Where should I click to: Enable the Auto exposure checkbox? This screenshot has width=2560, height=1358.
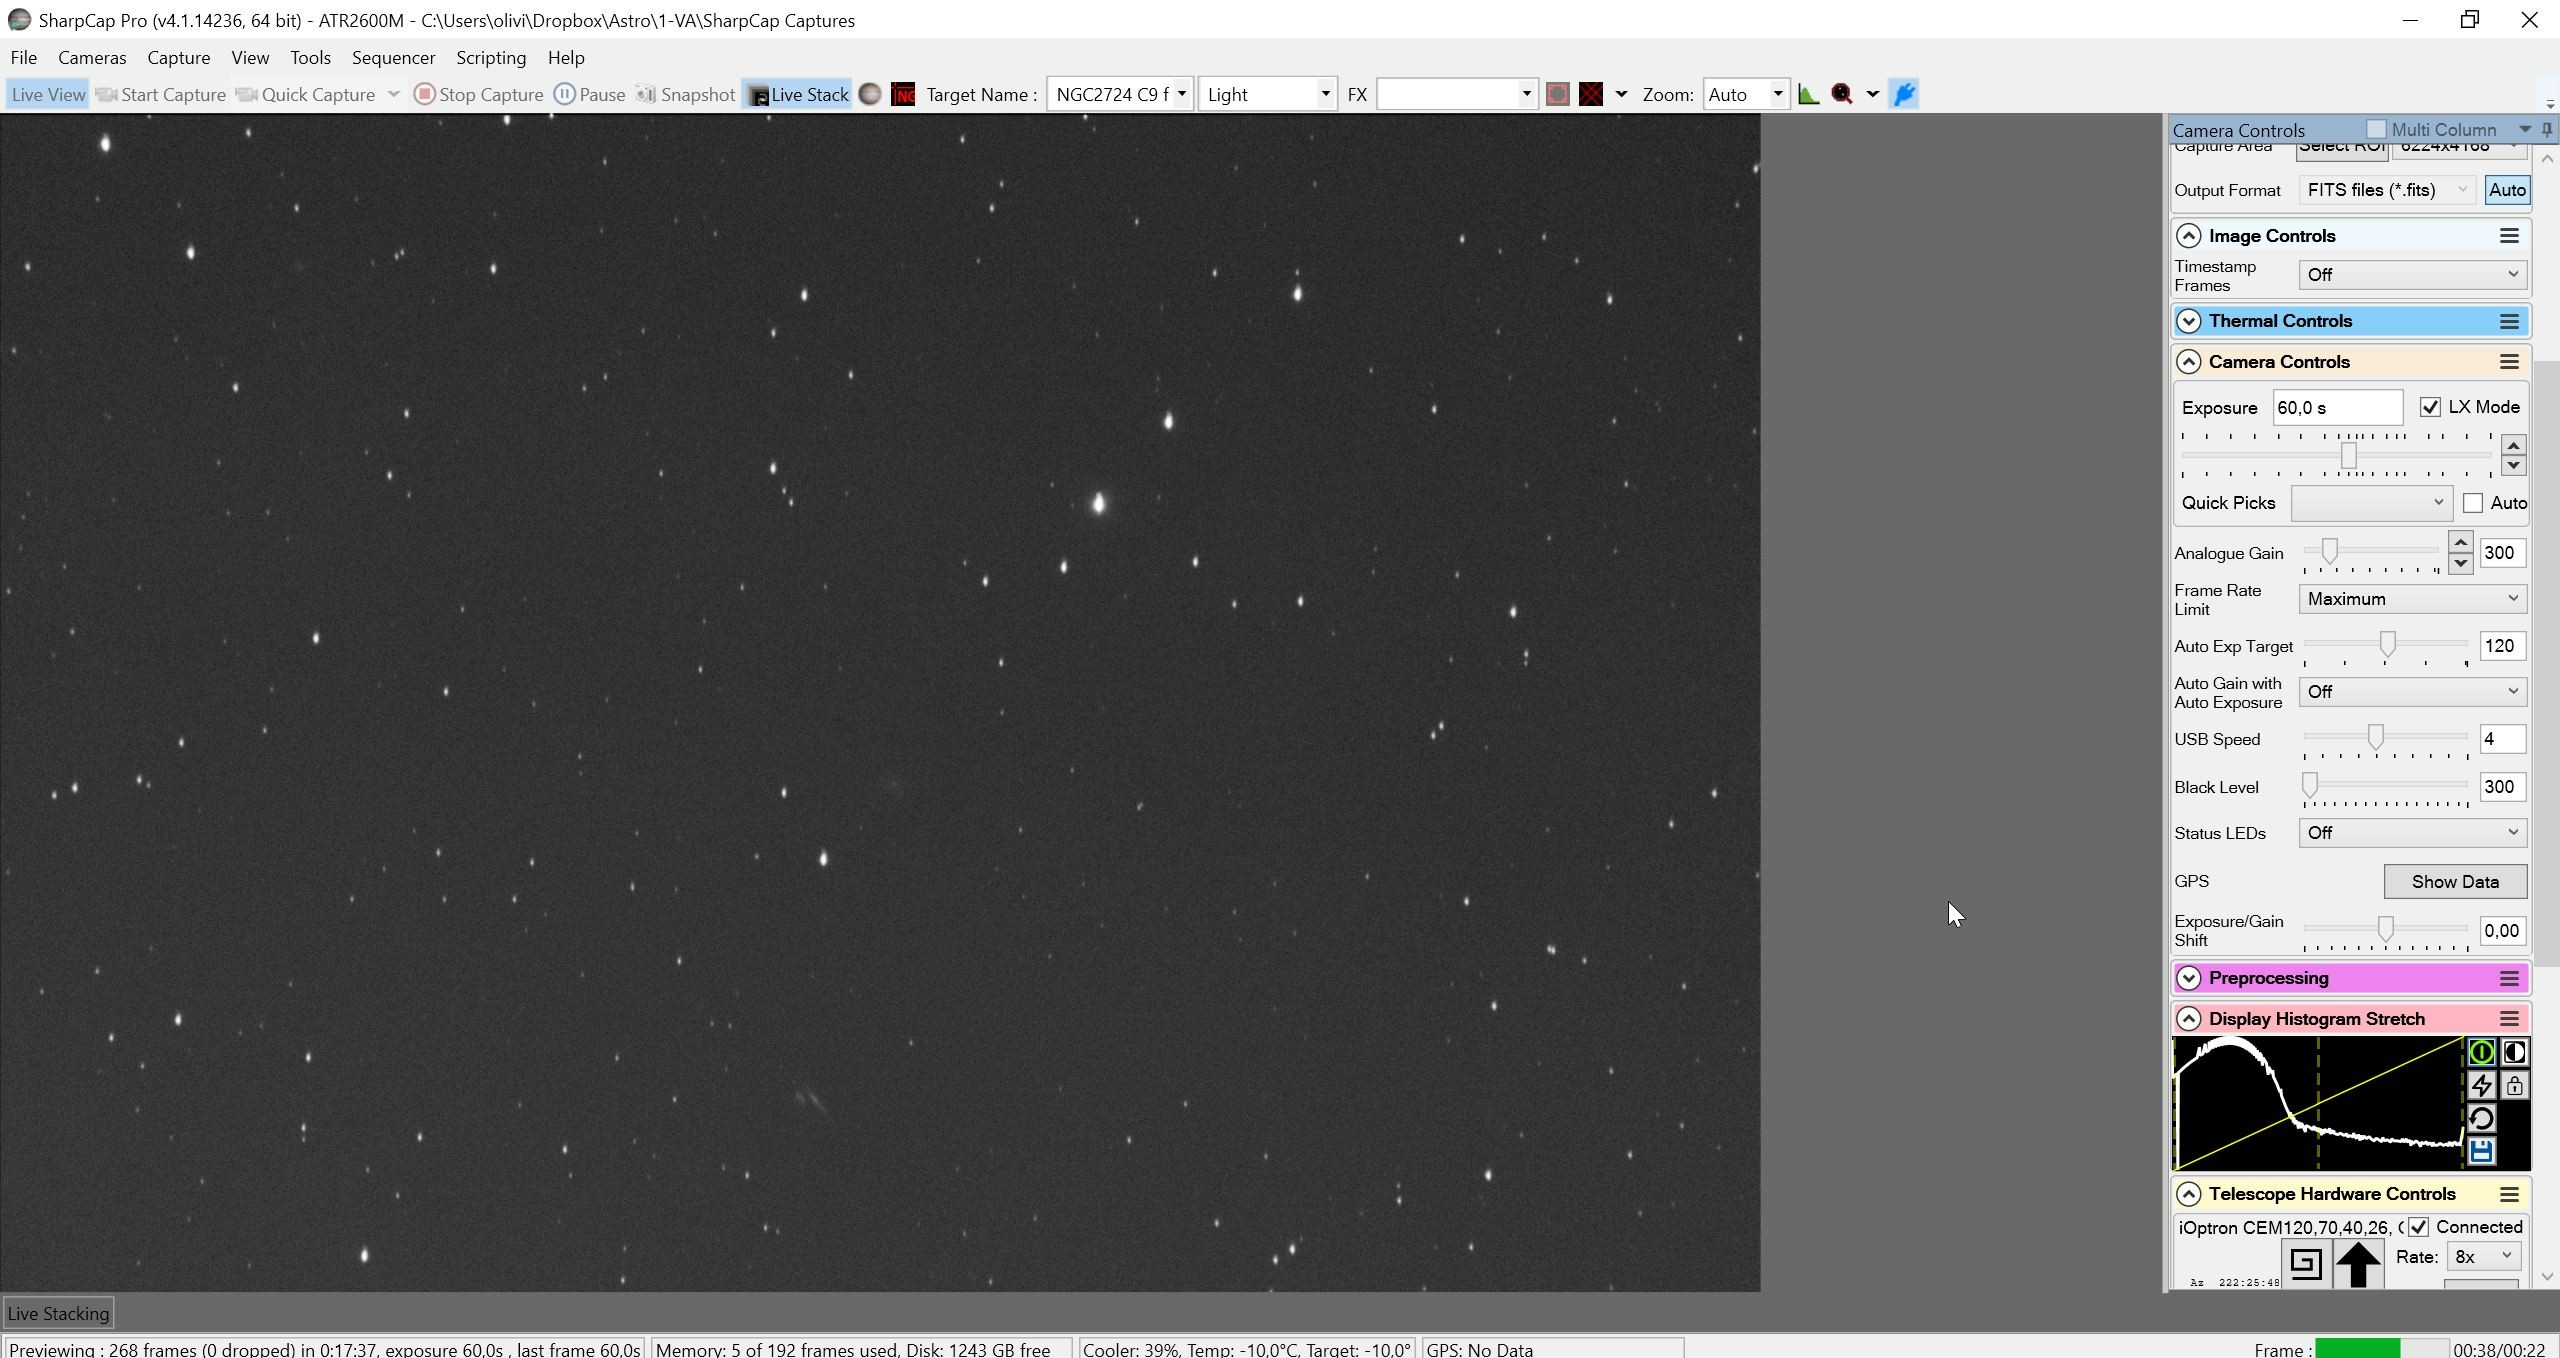tap(2473, 503)
